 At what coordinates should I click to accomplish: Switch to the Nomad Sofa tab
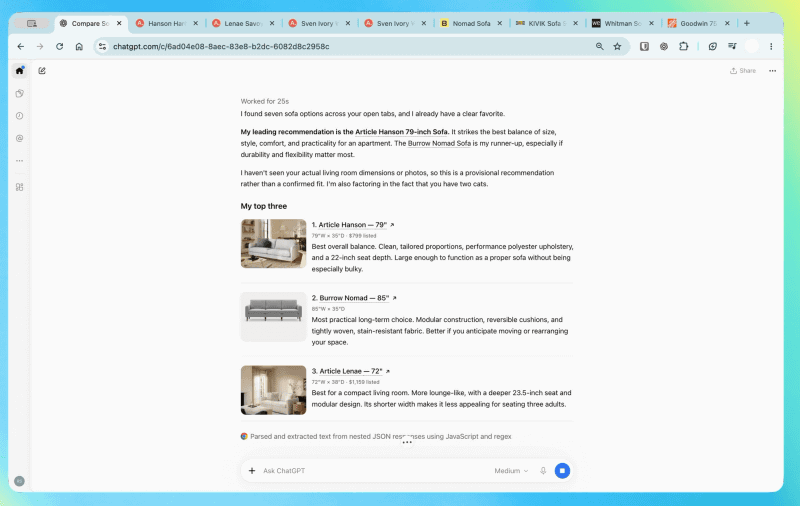pyautogui.click(x=471, y=23)
